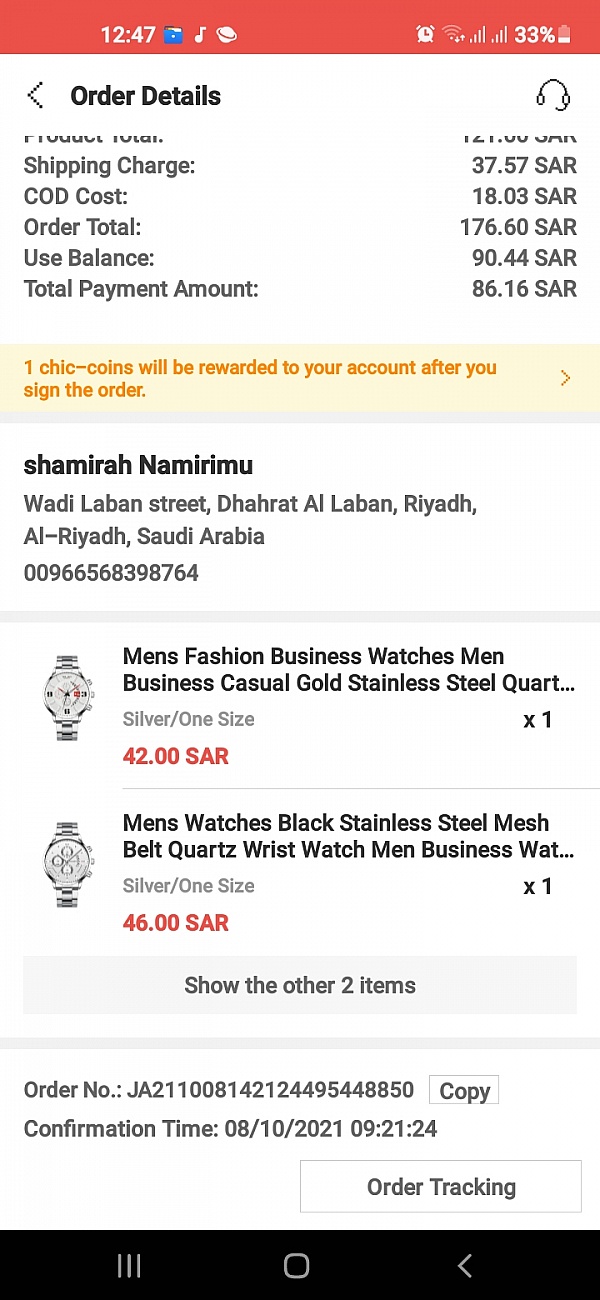This screenshot has width=600, height=1300.
Task: Open Mens Fashion Business Watches product title
Action: point(348,670)
